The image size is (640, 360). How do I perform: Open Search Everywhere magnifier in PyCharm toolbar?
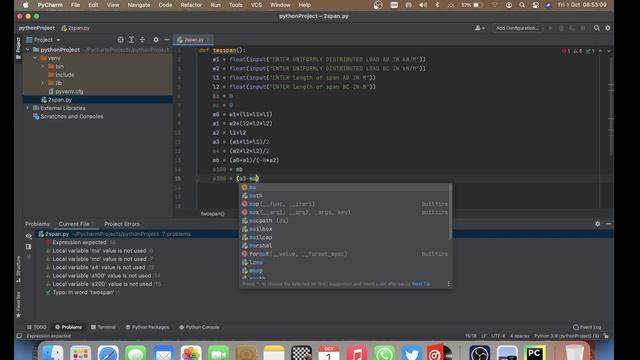597,28
